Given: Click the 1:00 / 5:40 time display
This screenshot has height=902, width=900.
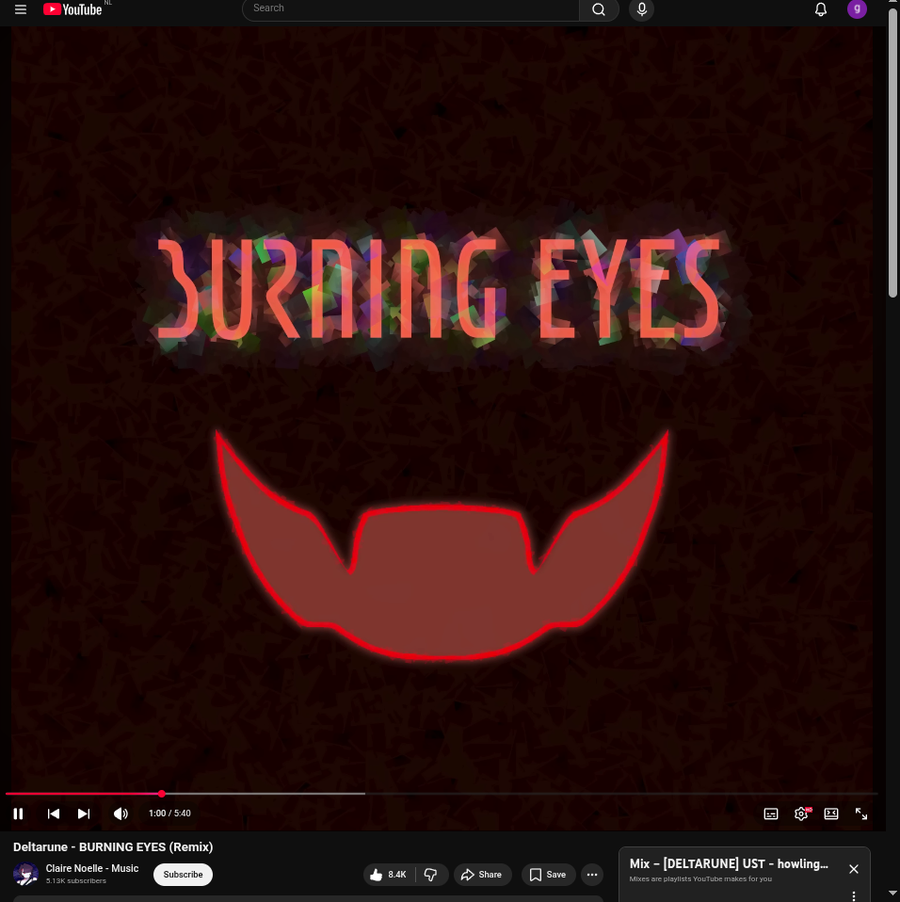Looking at the screenshot, I should [170, 813].
